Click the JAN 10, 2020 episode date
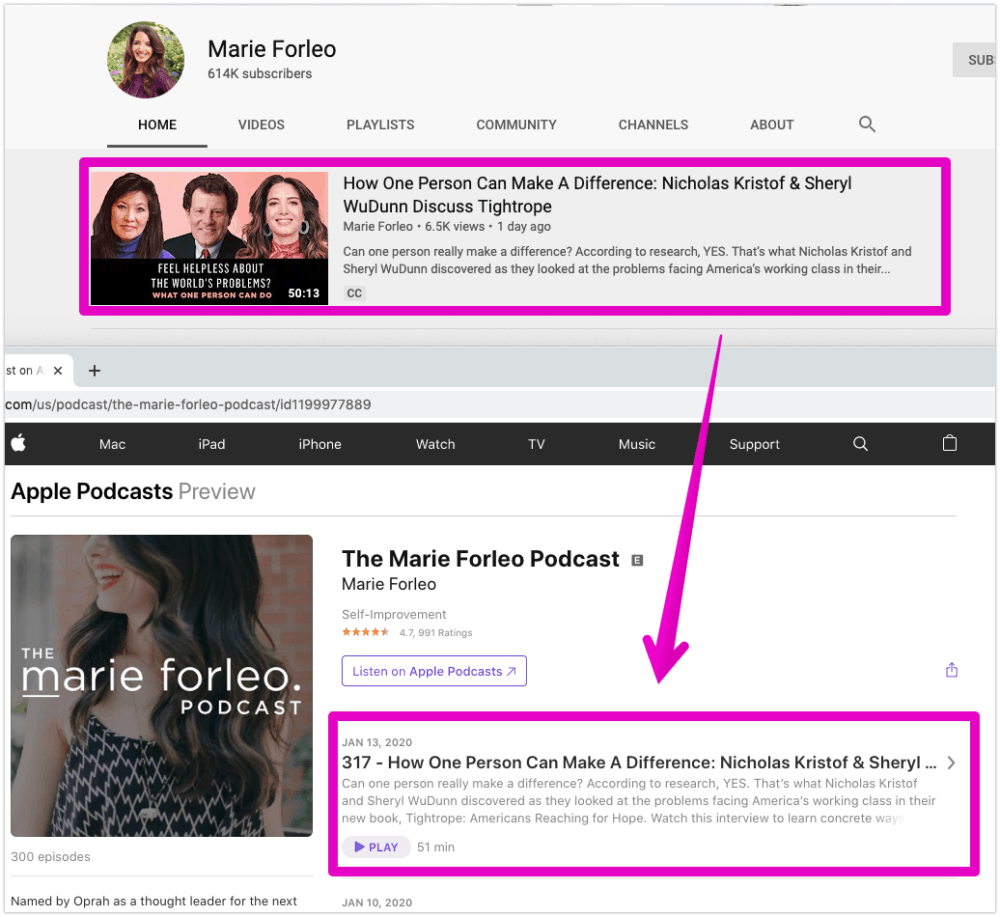This screenshot has width=1000, height=917. 377,902
